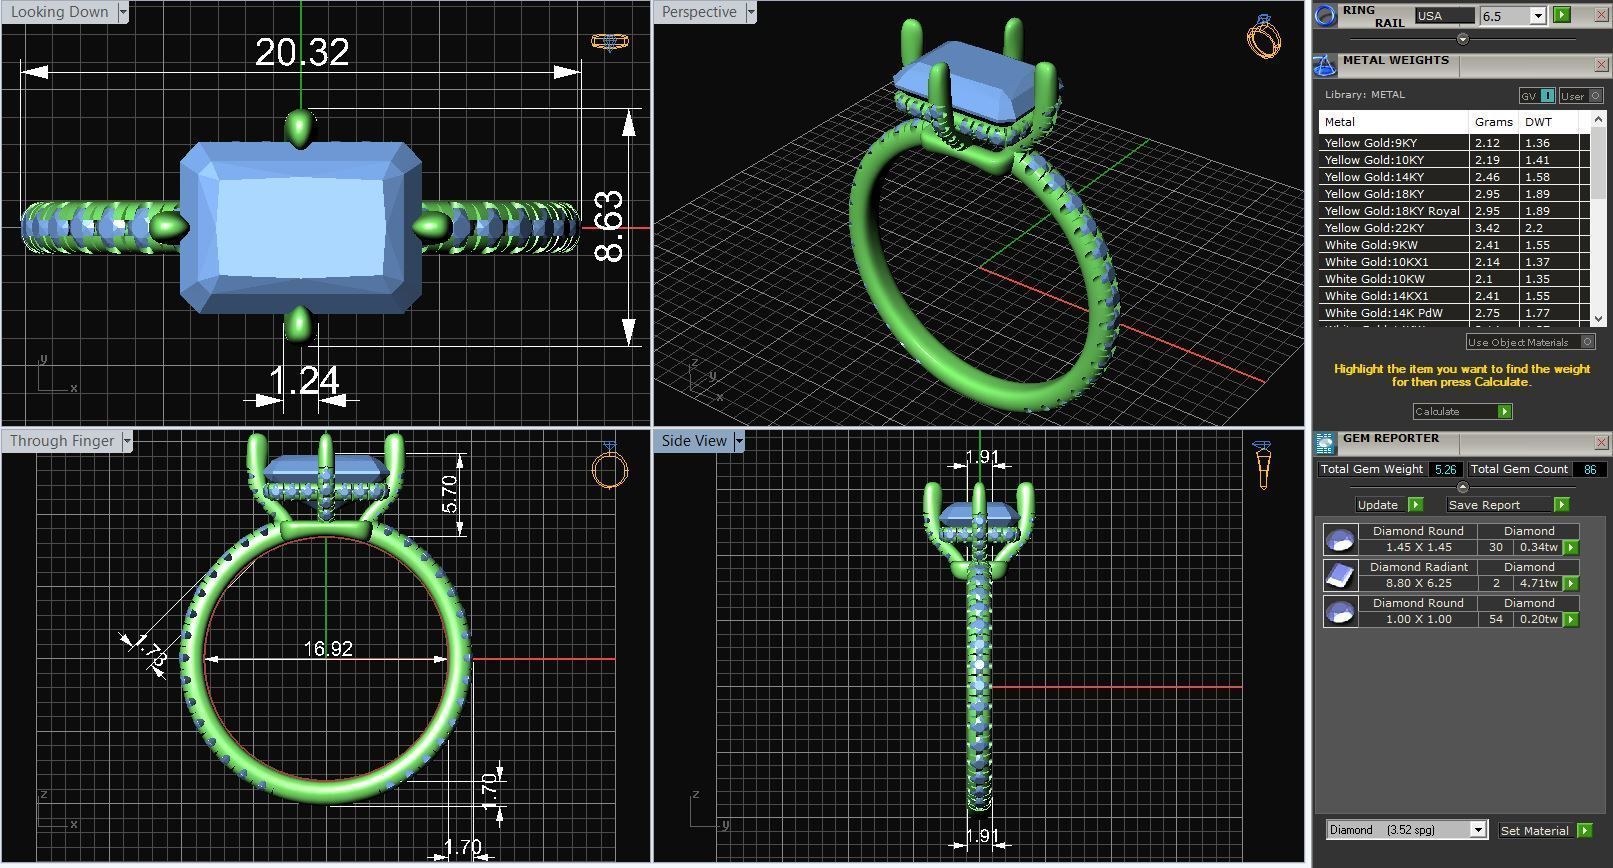Viewport: 1613px width, 868px height.
Task: Click the USA ring standard field
Action: coord(1444,16)
